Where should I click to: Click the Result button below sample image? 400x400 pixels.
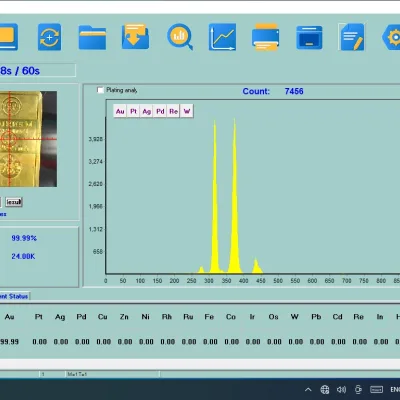[x=14, y=202]
